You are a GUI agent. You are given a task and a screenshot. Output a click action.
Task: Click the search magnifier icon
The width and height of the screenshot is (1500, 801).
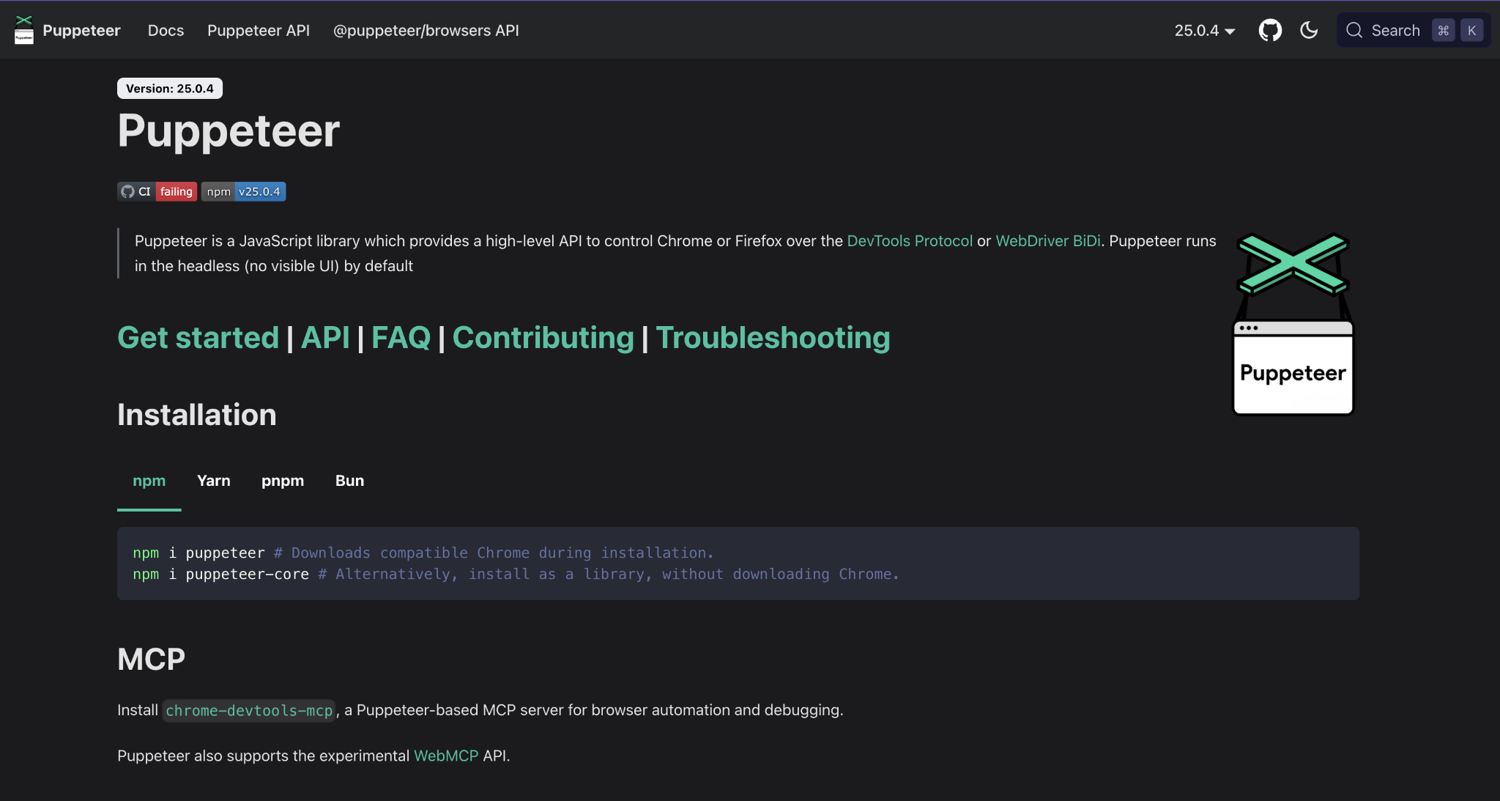tap(1354, 30)
